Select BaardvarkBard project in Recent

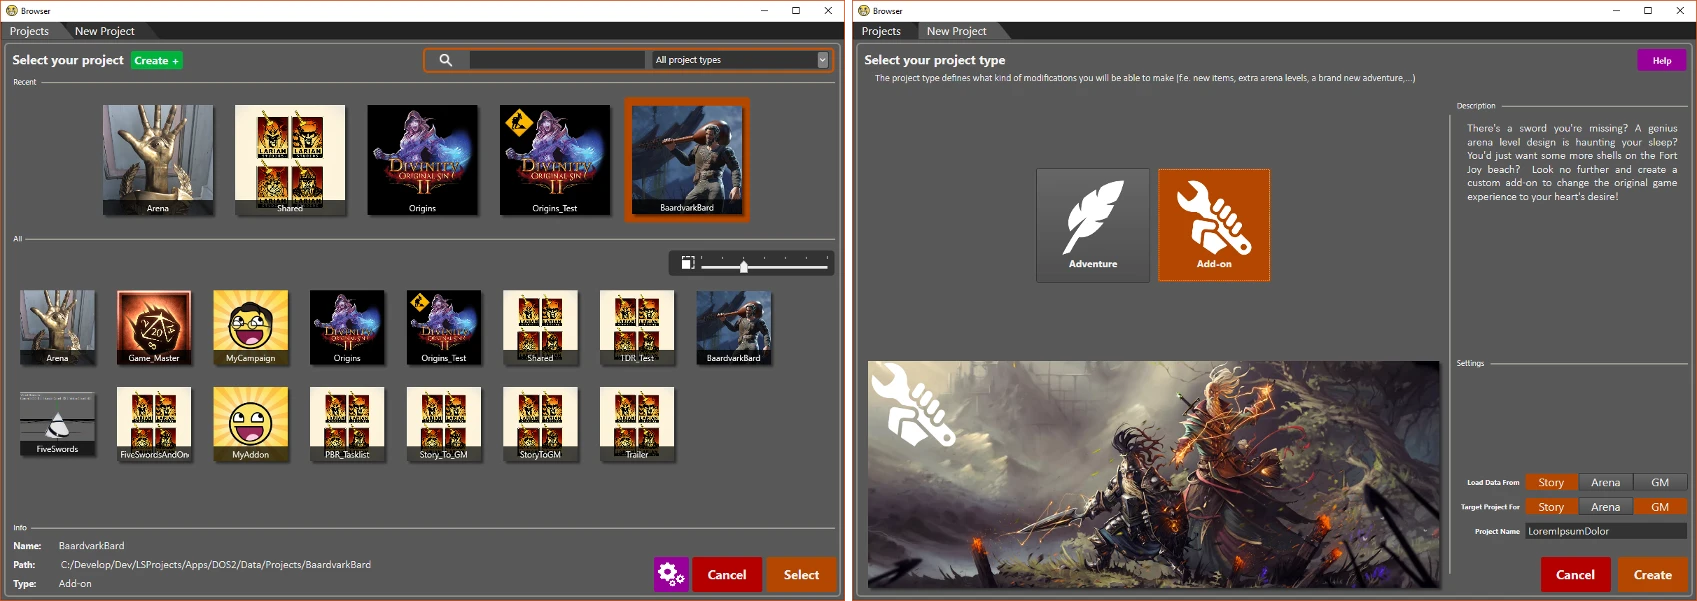(x=687, y=160)
